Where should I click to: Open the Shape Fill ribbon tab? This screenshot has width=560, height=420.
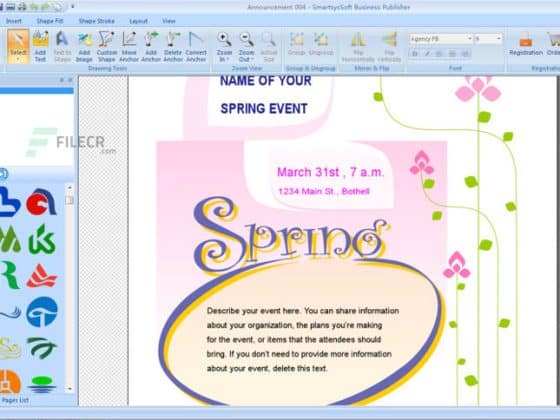50,21
